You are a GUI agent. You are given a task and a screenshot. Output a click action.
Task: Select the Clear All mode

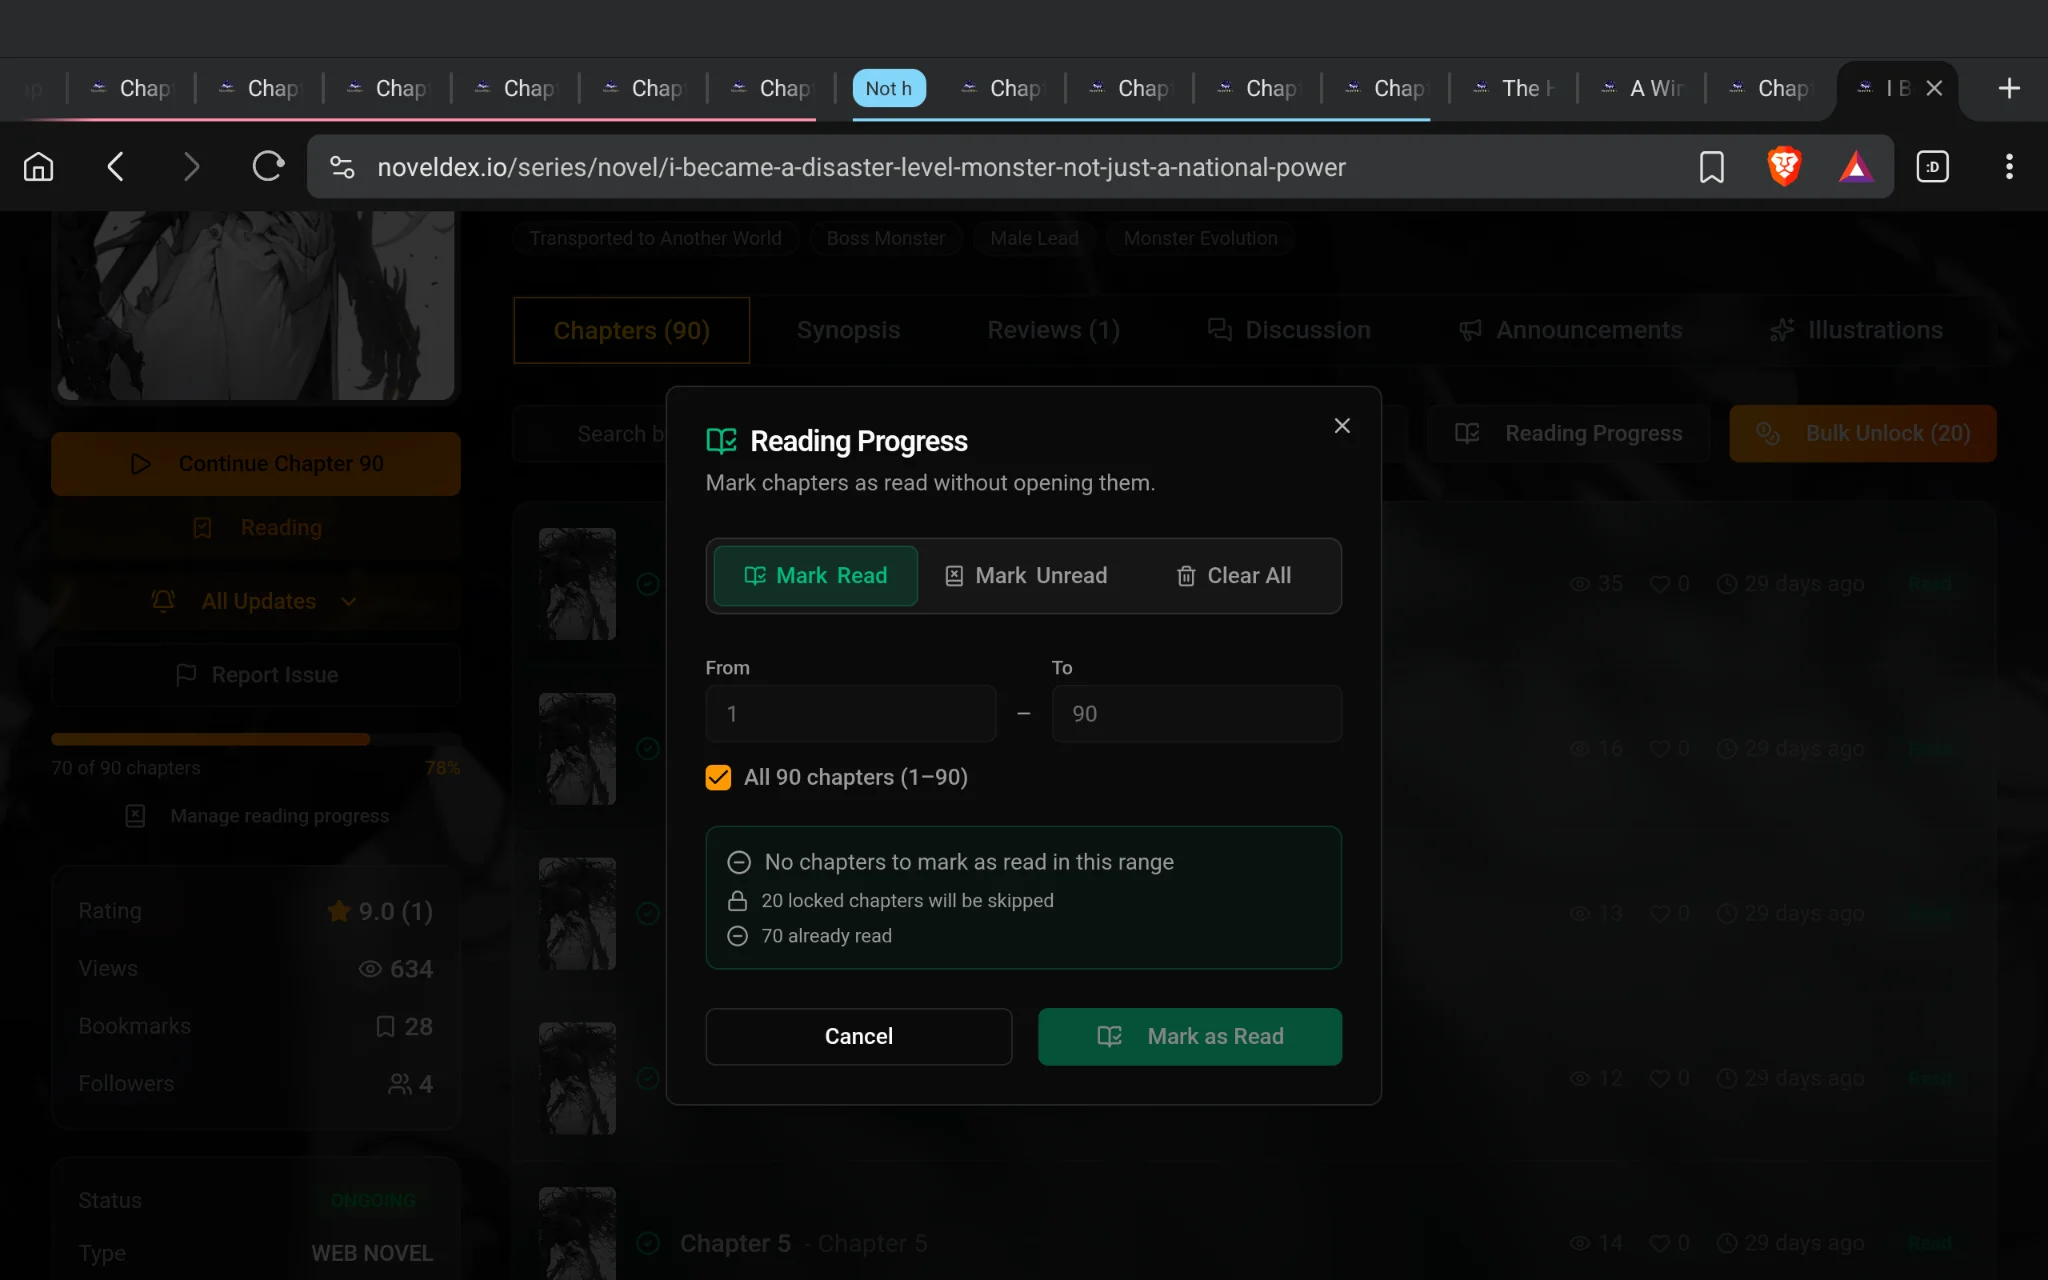click(x=1233, y=576)
